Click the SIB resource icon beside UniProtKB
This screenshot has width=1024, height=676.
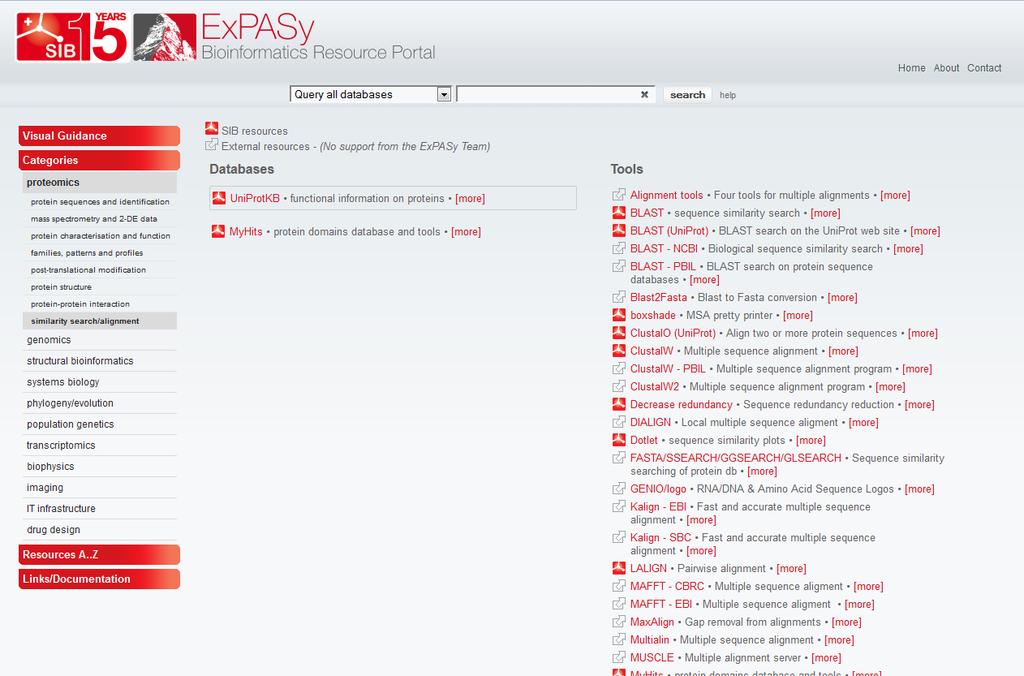click(219, 198)
